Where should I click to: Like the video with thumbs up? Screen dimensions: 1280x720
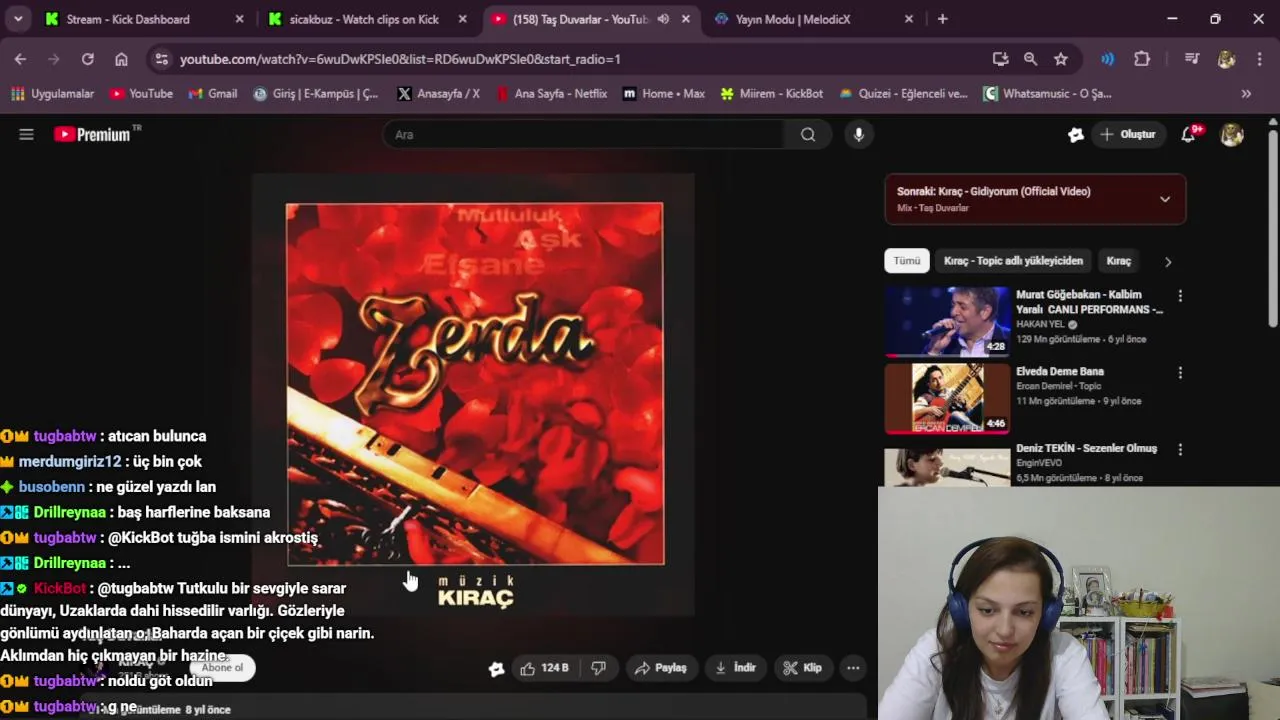[544, 668]
